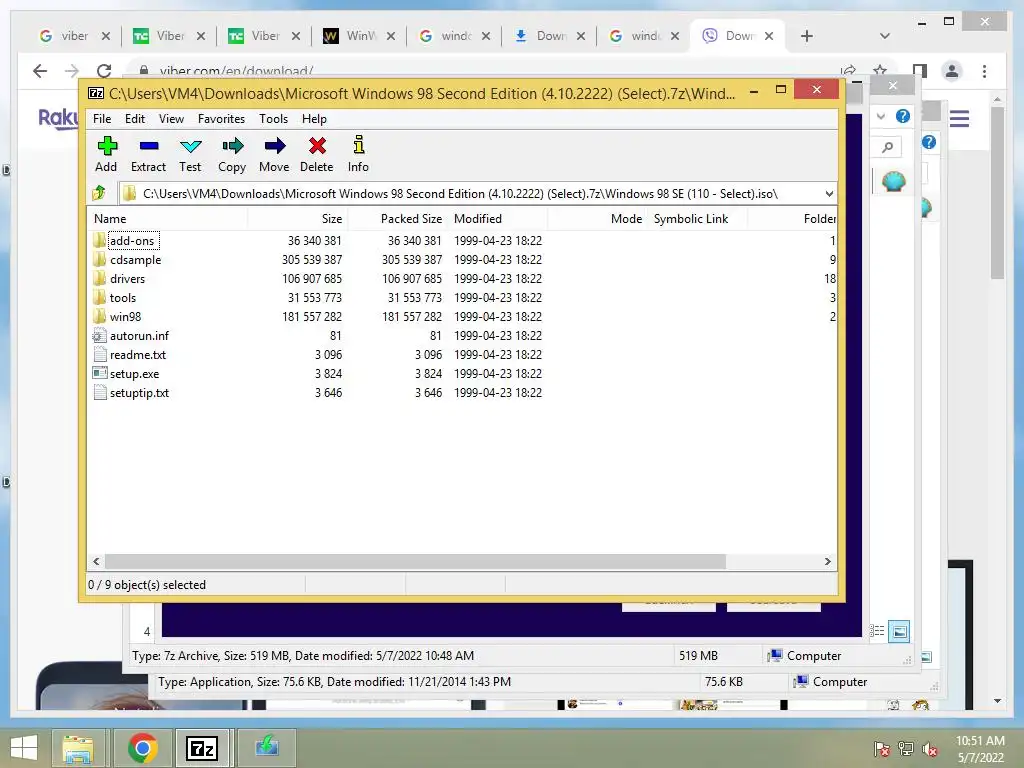Image resolution: width=1024 pixels, height=768 pixels.
Task: Click the horizontal scrollbar right arrow
Action: (x=827, y=562)
